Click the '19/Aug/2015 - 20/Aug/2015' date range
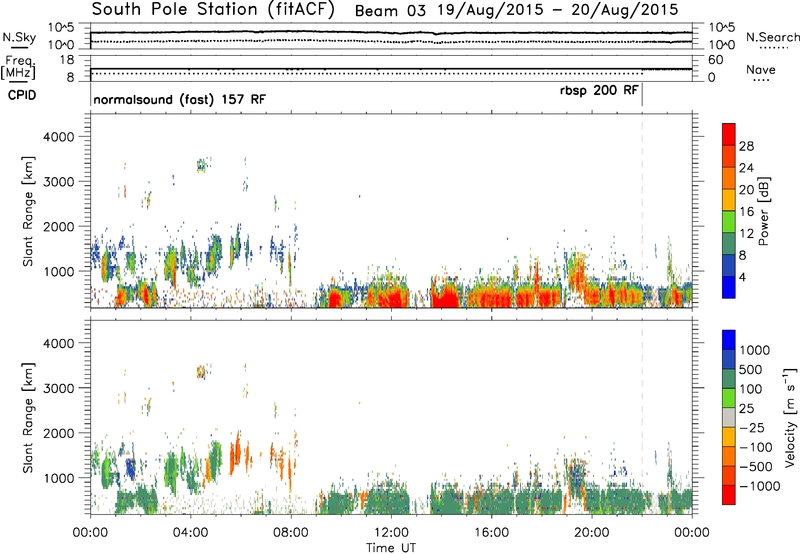 click(558, 10)
